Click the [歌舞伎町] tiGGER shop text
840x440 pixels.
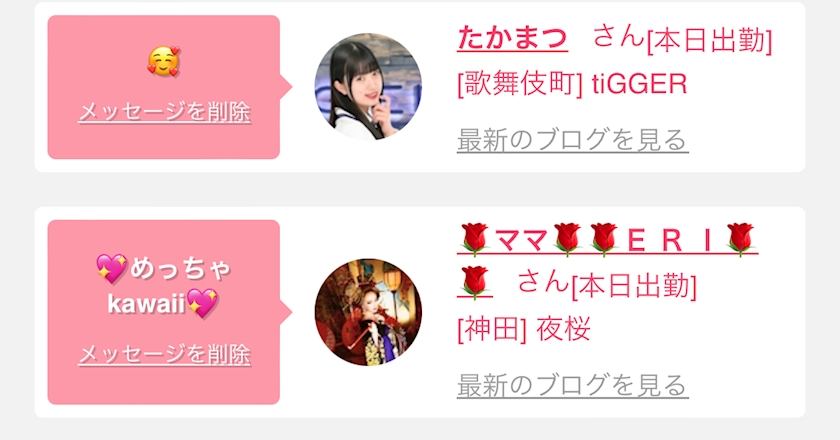[x=572, y=84]
